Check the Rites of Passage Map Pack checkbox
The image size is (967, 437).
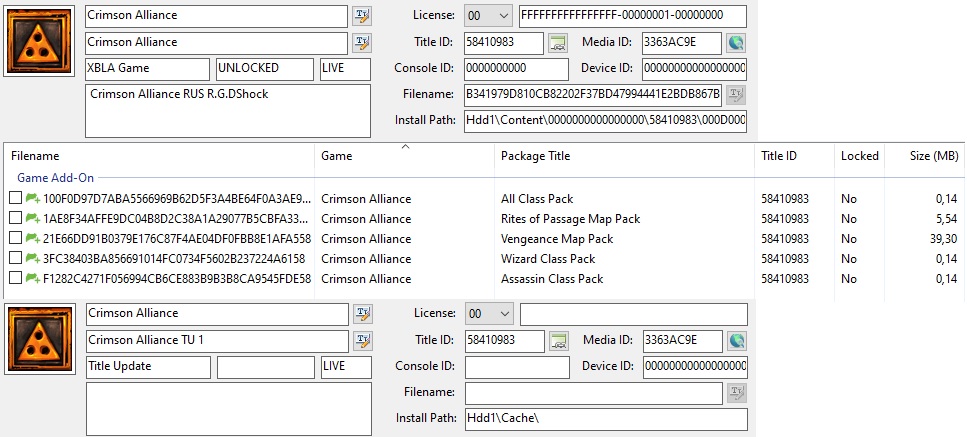click(x=15, y=218)
